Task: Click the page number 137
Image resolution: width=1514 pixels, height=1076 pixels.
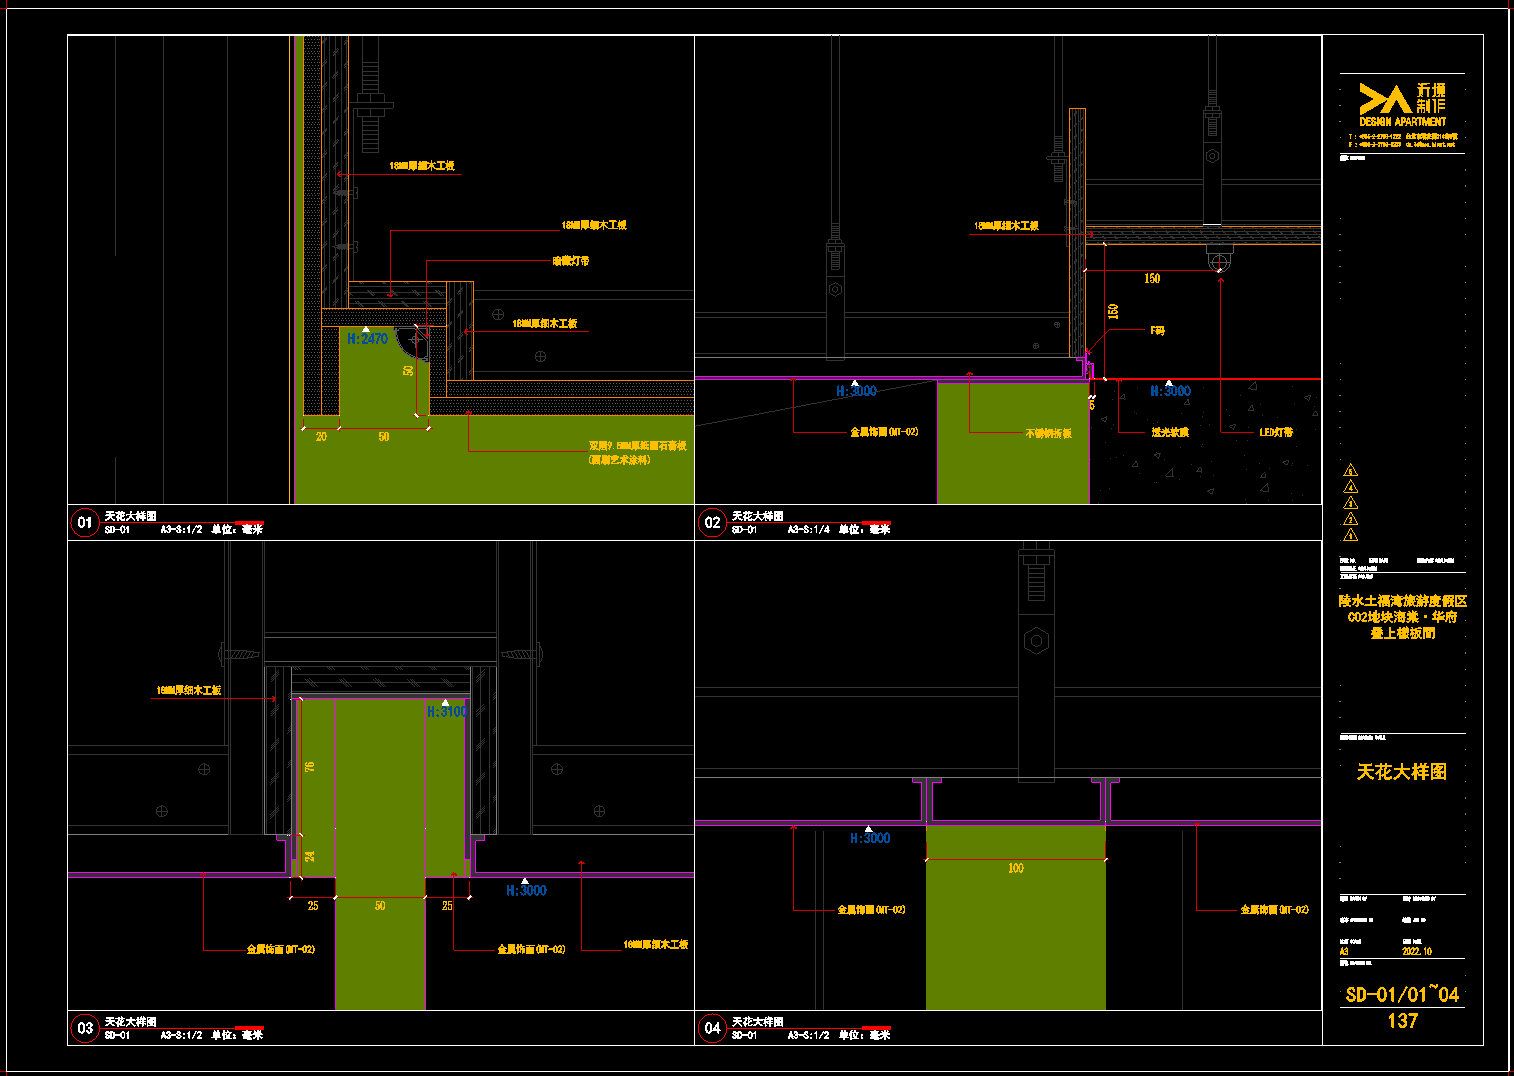Action: click(x=1402, y=1021)
